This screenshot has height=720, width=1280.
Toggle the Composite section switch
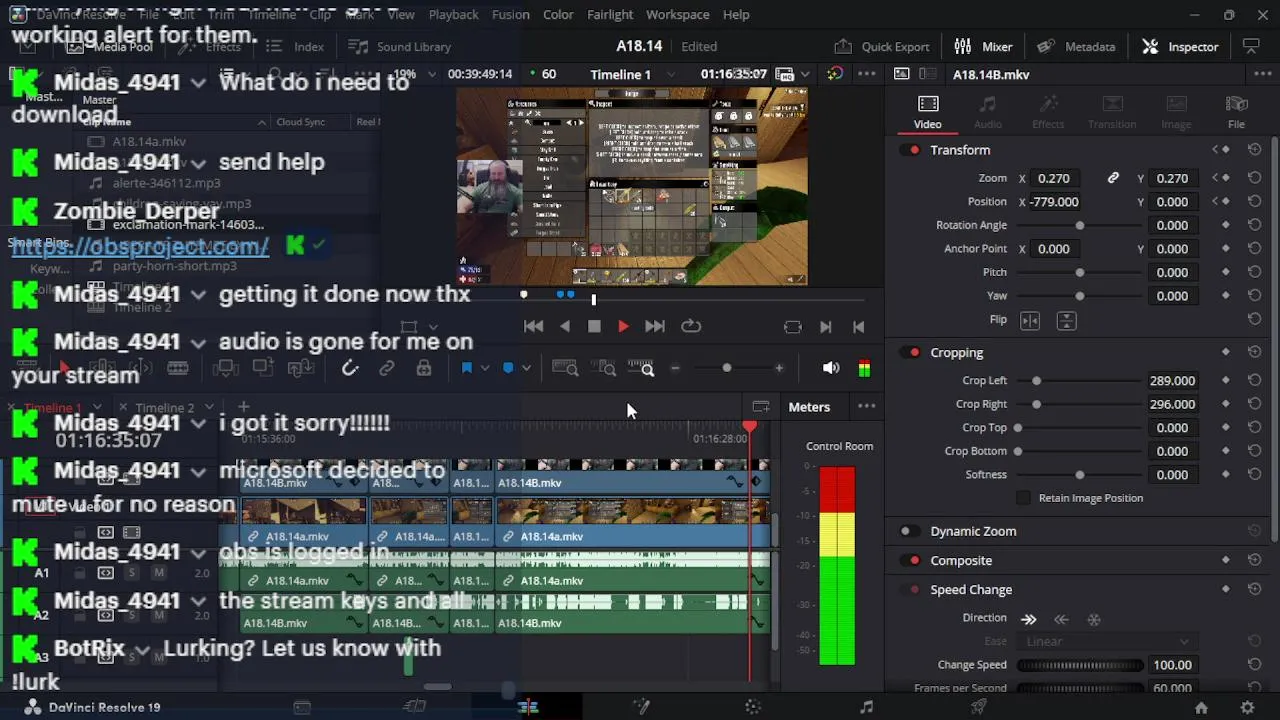pyautogui.click(x=912, y=561)
